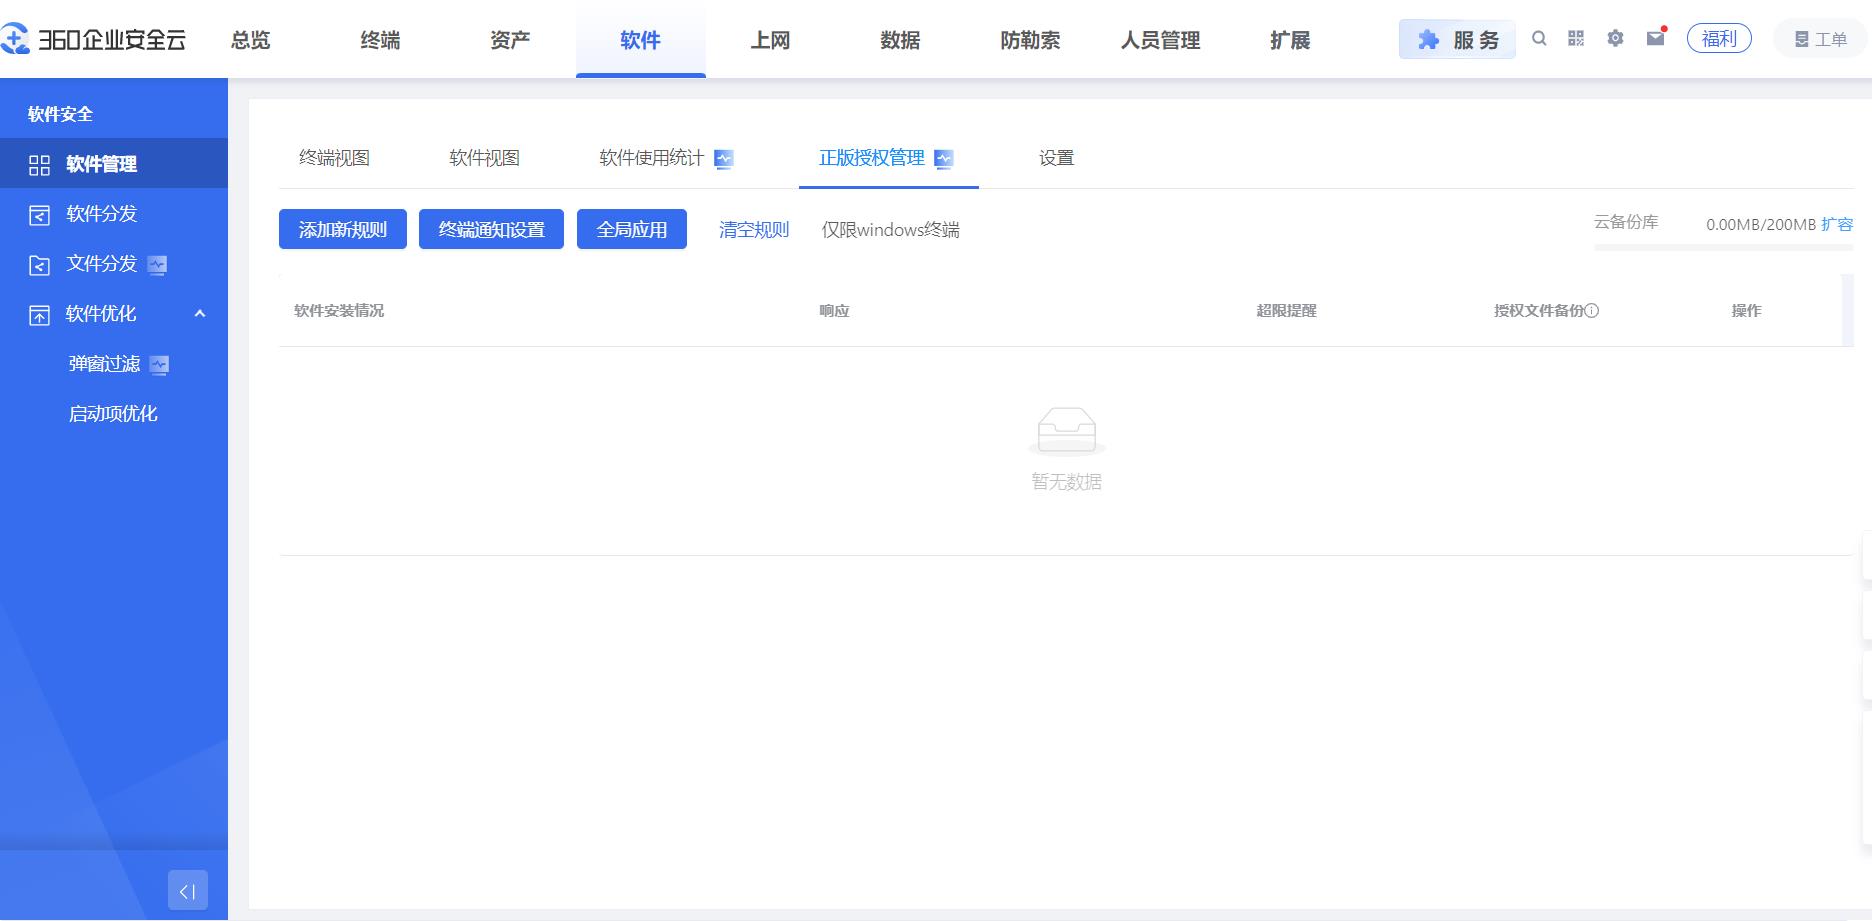Open the 工单 button
1872x921 pixels.
[x=1821, y=39]
